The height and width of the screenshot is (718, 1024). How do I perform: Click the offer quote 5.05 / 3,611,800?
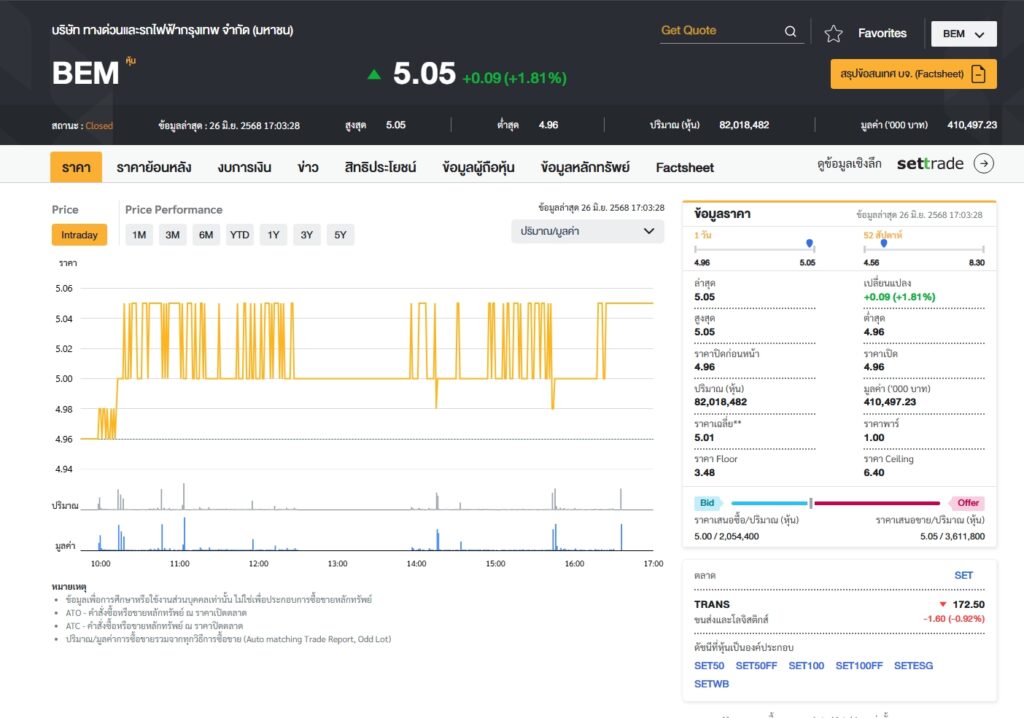pyautogui.click(x=952, y=536)
